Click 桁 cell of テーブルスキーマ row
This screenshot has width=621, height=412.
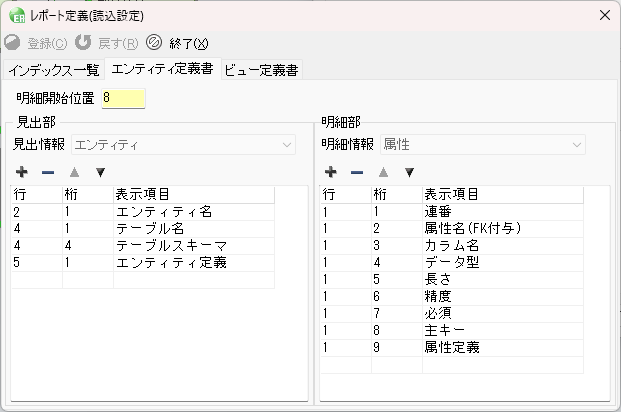point(88,246)
